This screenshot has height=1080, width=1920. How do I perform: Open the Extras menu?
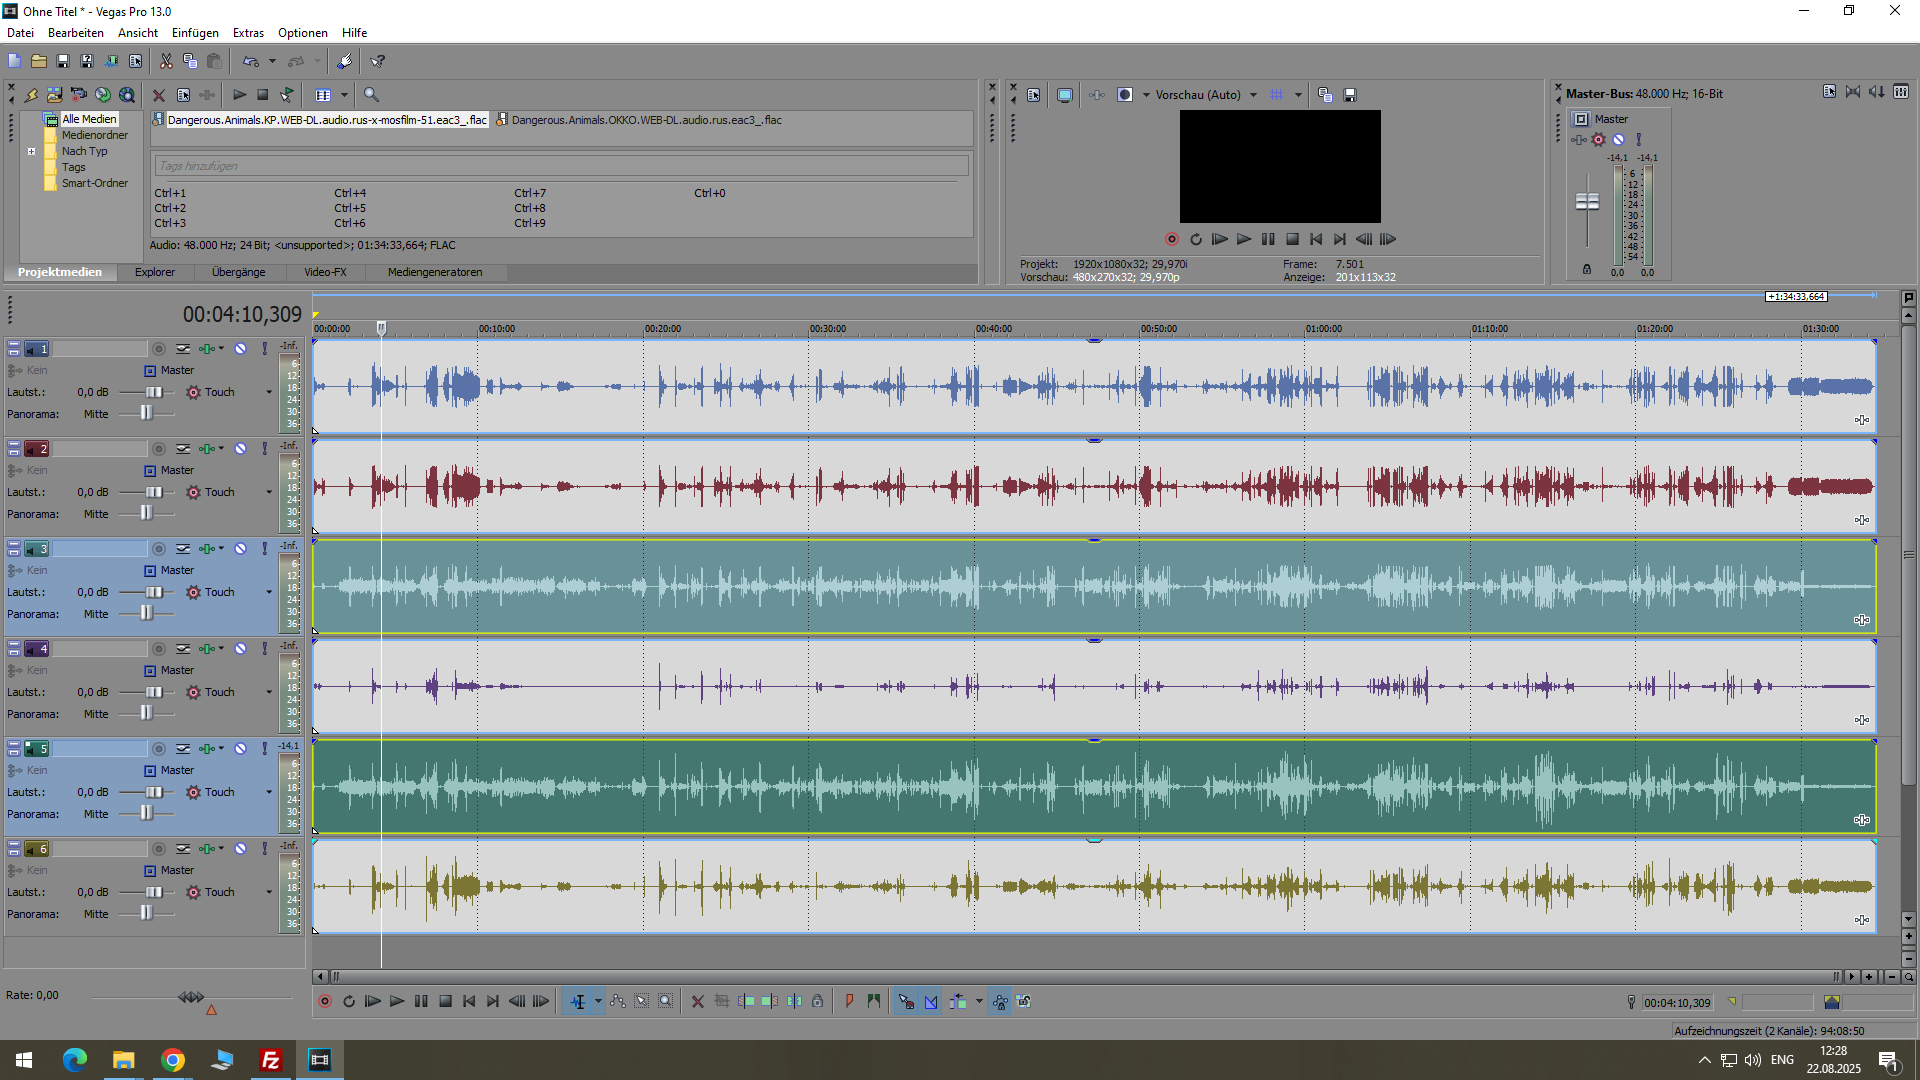click(248, 33)
